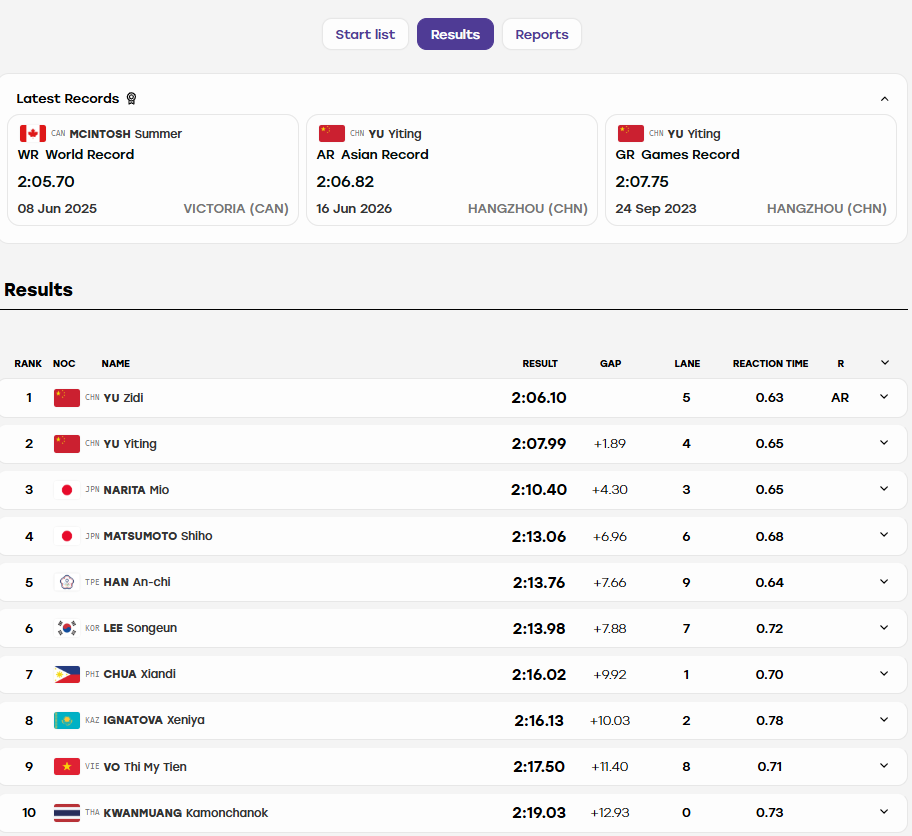This screenshot has width=912, height=836.
Task: Expand details for YU Yiting's result row
Action: point(884,443)
